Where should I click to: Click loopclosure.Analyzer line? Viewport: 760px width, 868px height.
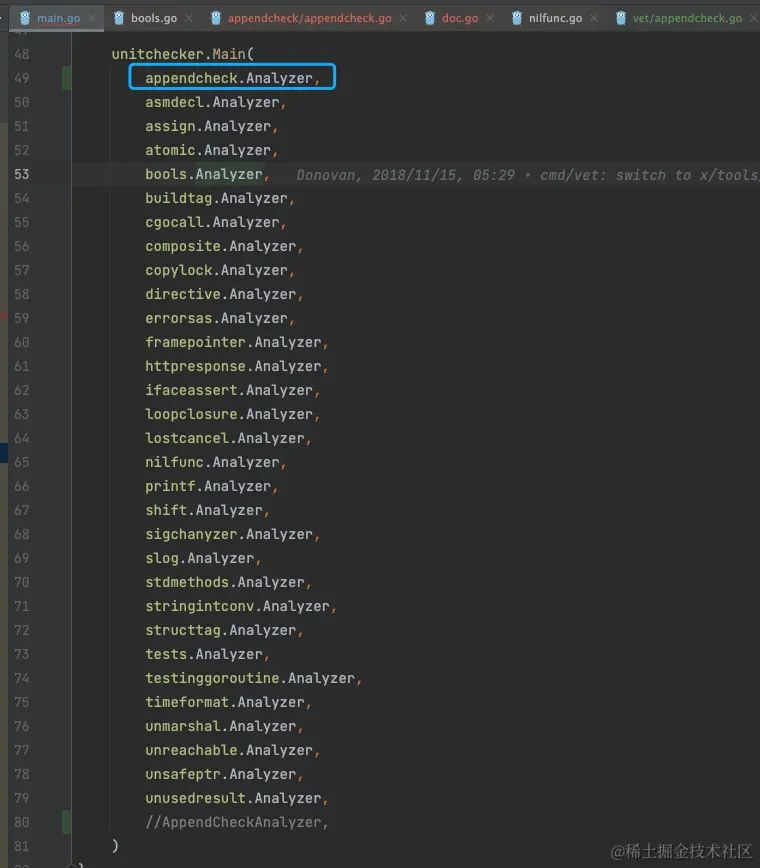(x=232, y=414)
